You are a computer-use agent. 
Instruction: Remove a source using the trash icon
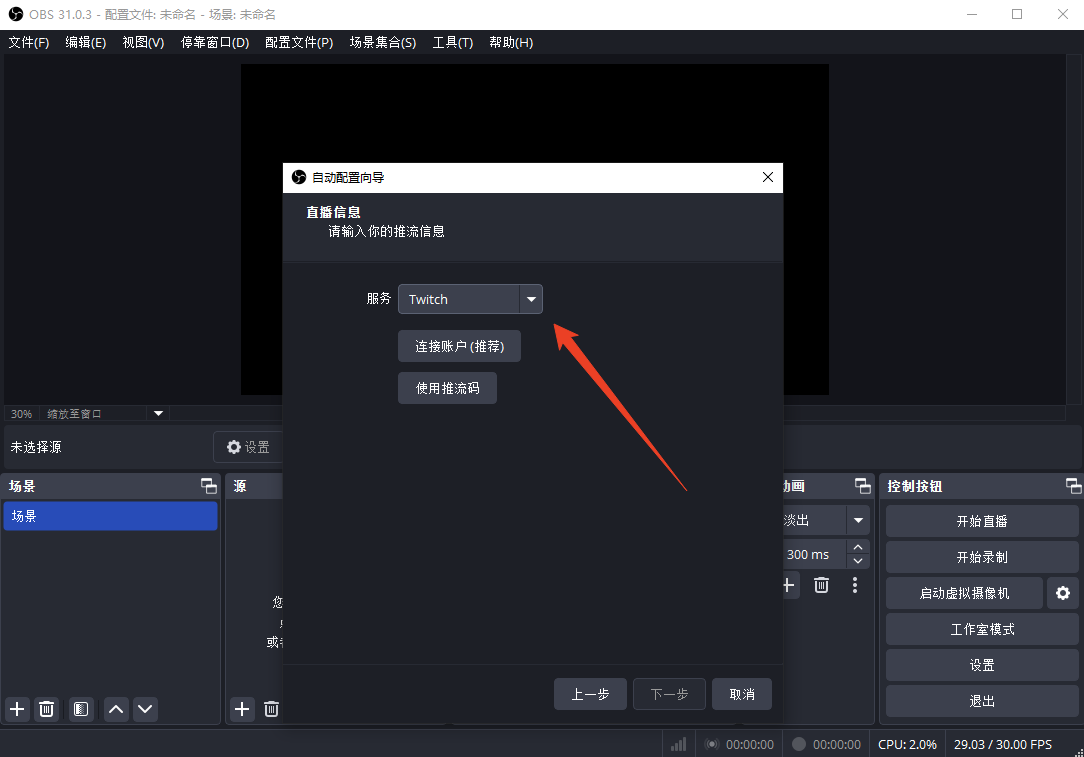[271, 709]
